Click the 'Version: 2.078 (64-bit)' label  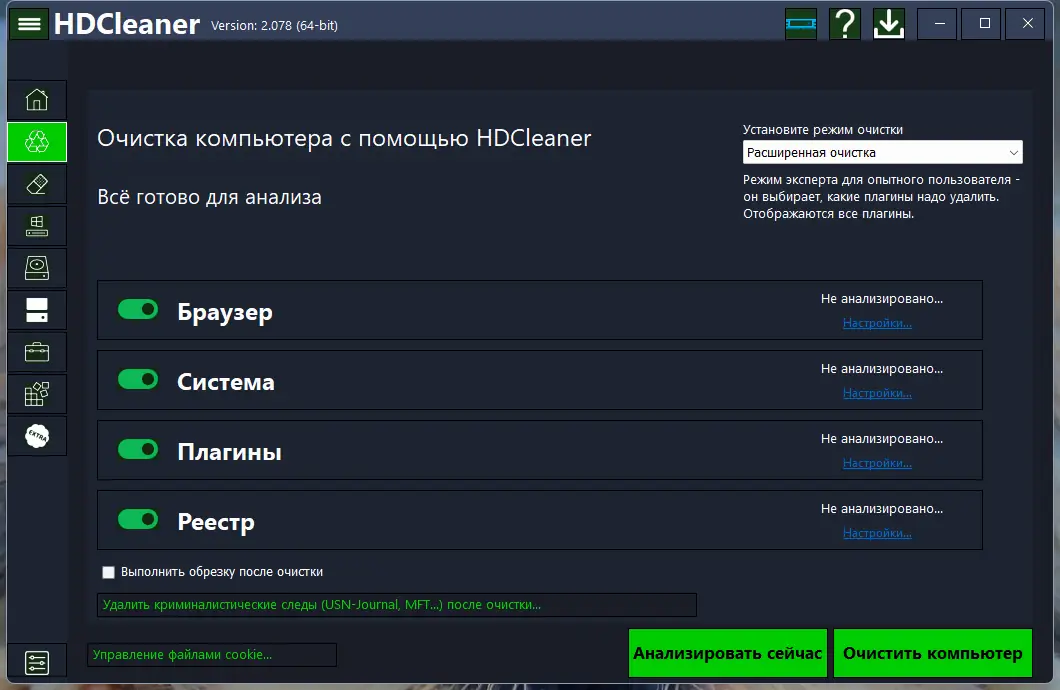pyautogui.click(x=274, y=26)
